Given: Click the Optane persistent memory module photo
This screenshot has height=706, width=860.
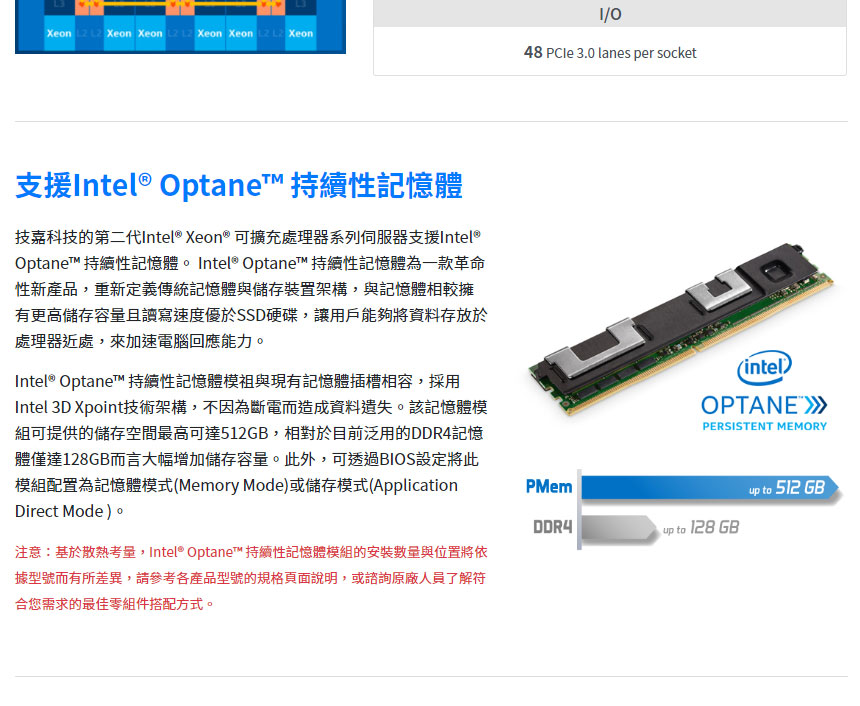Looking at the screenshot, I should [680, 329].
